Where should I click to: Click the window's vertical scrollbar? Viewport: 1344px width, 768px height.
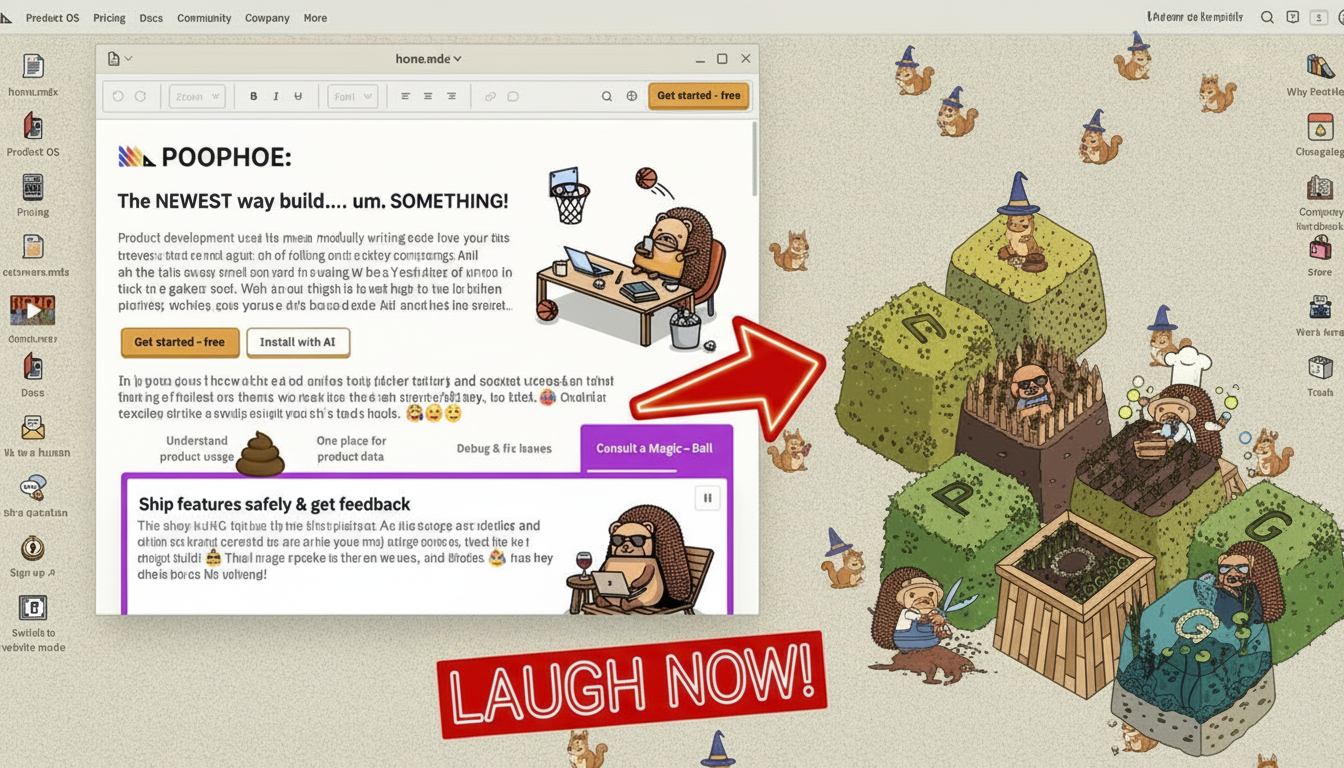click(x=755, y=160)
